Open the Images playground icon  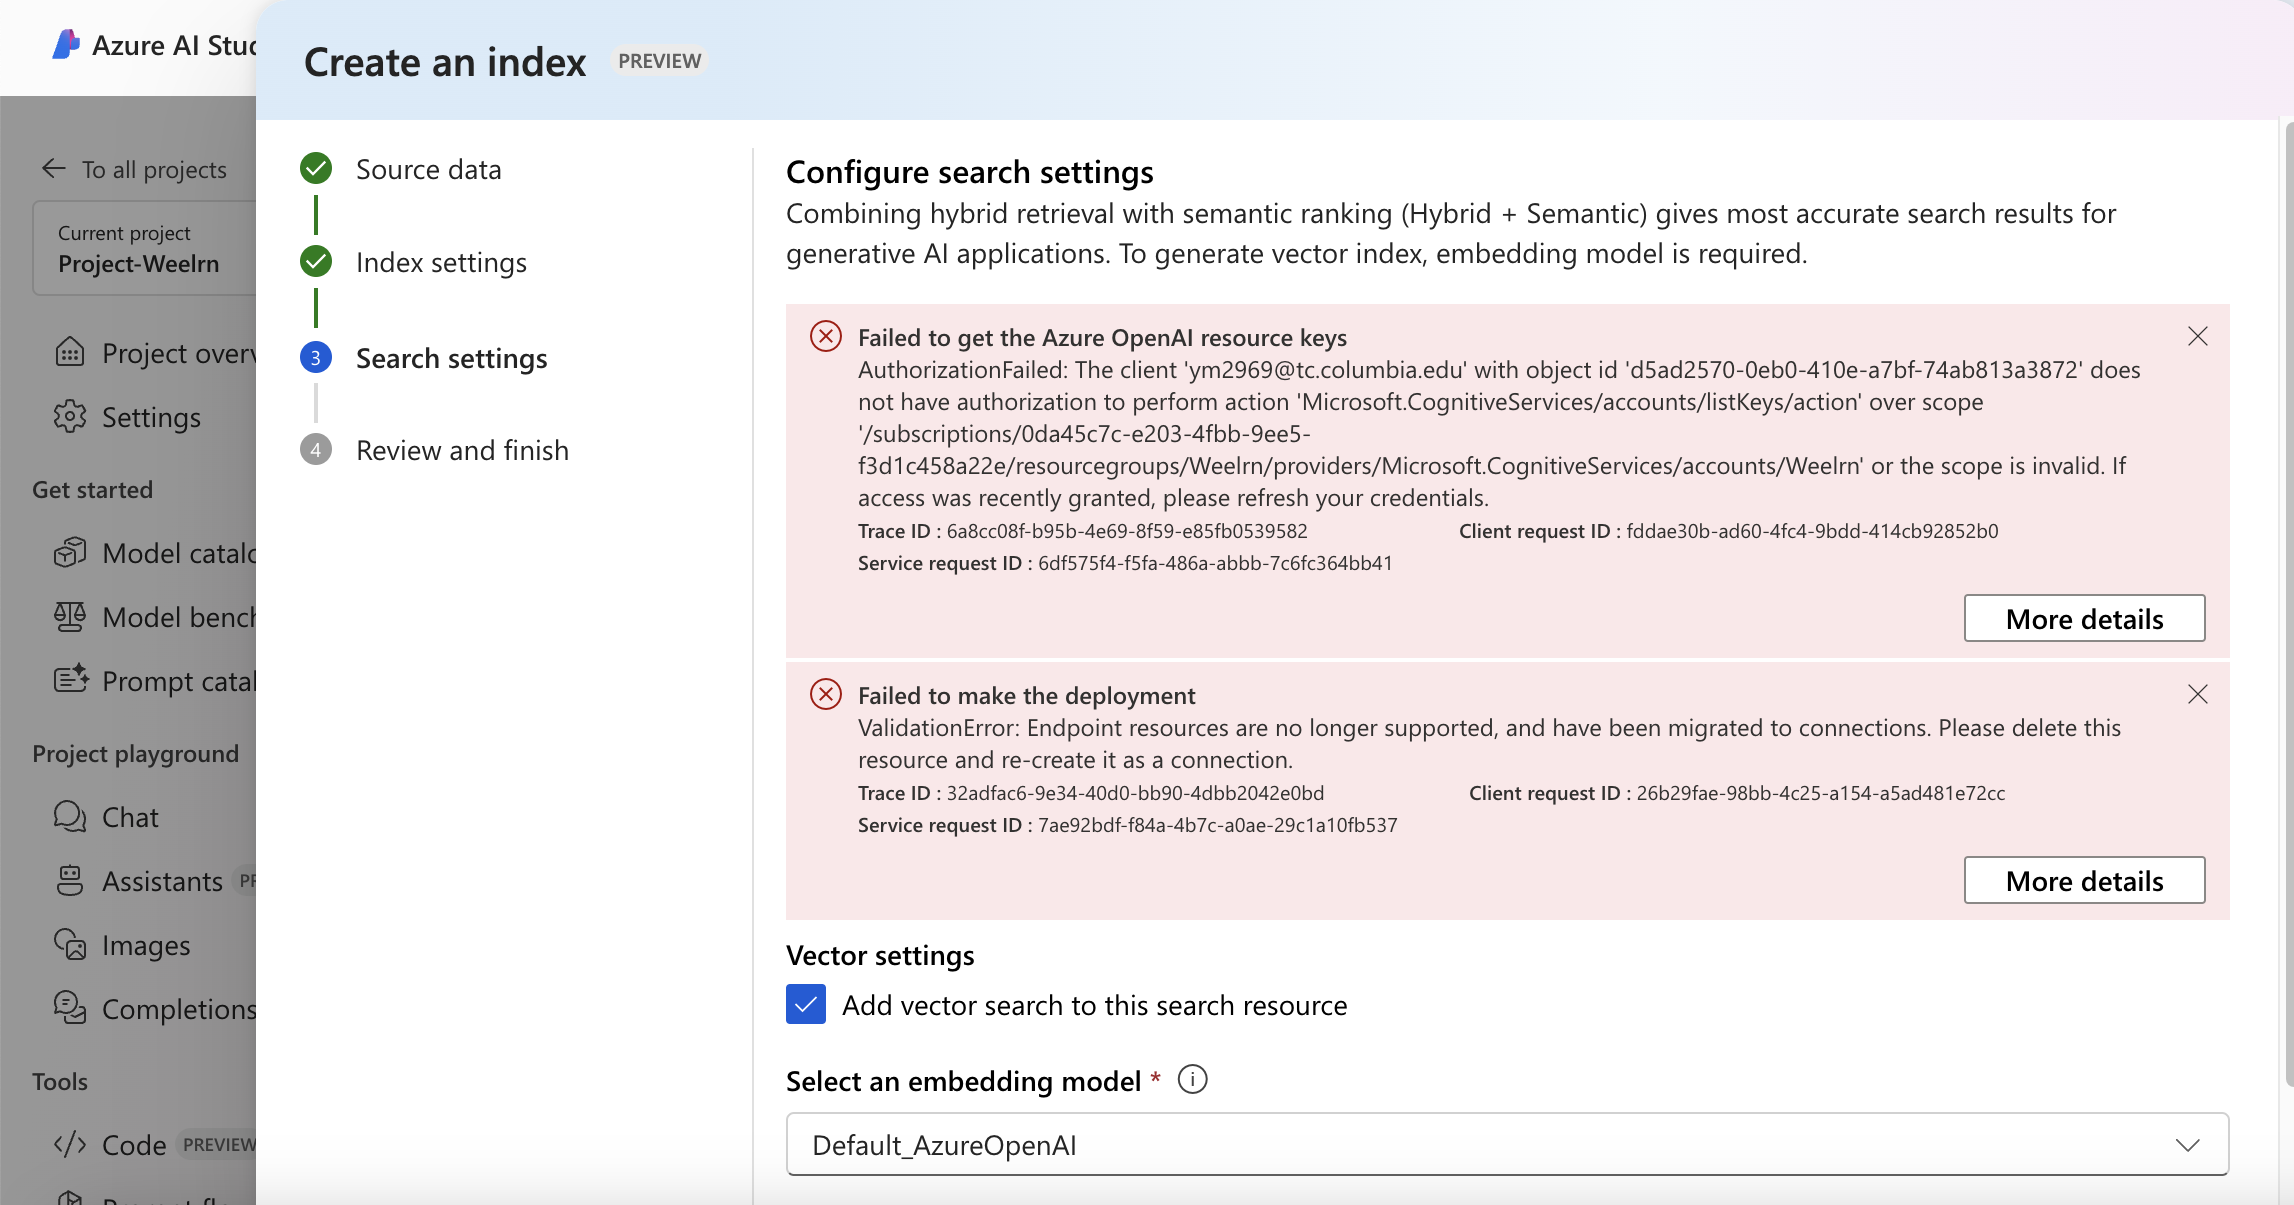coord(69,944)
